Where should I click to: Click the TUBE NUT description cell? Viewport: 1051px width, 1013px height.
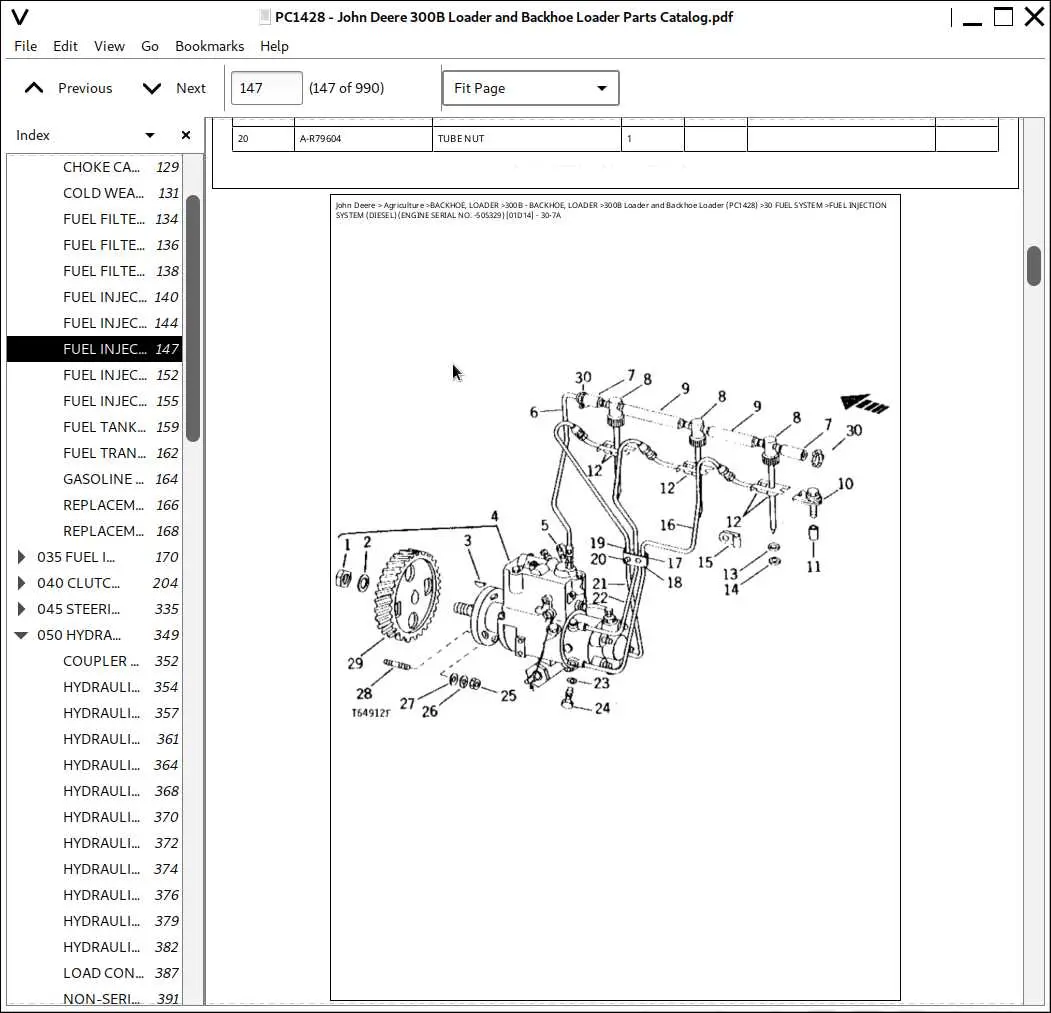click(527, 139)
